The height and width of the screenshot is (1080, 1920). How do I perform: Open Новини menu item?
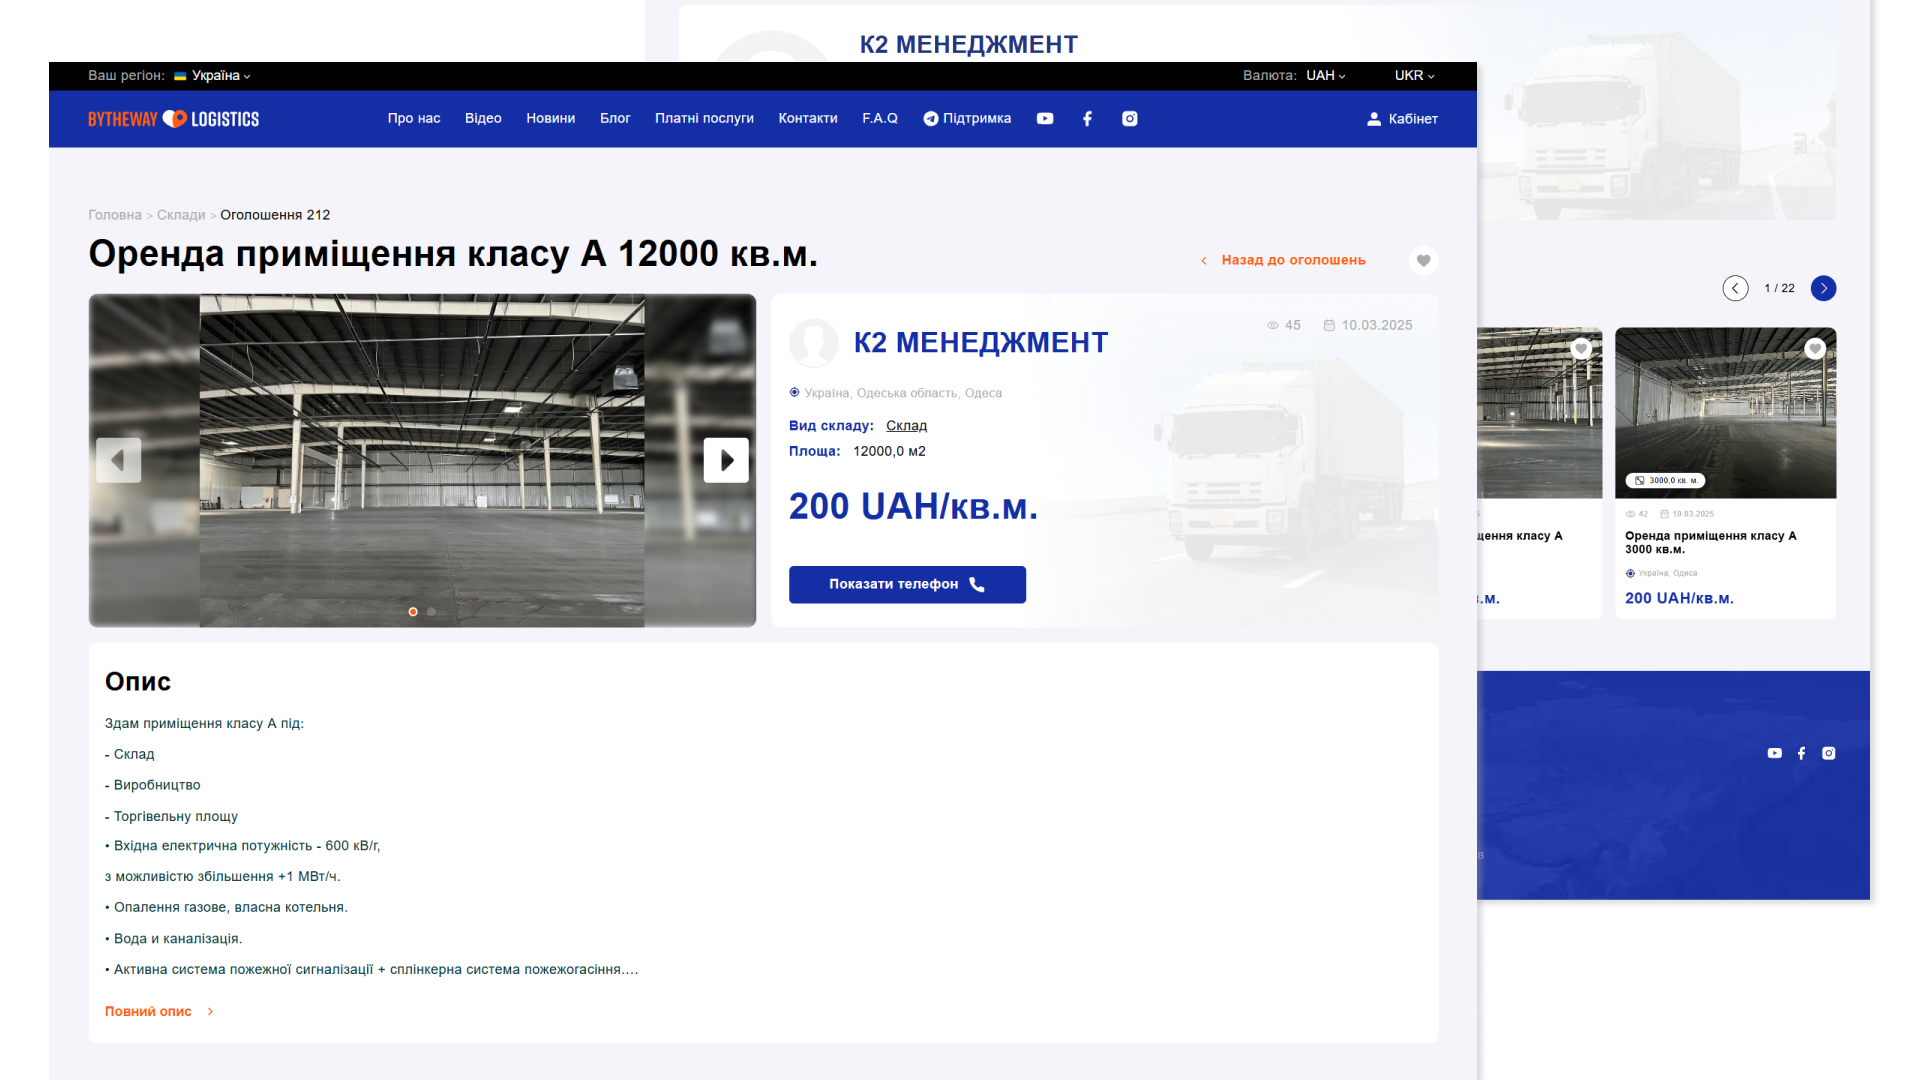pos(551,119)
